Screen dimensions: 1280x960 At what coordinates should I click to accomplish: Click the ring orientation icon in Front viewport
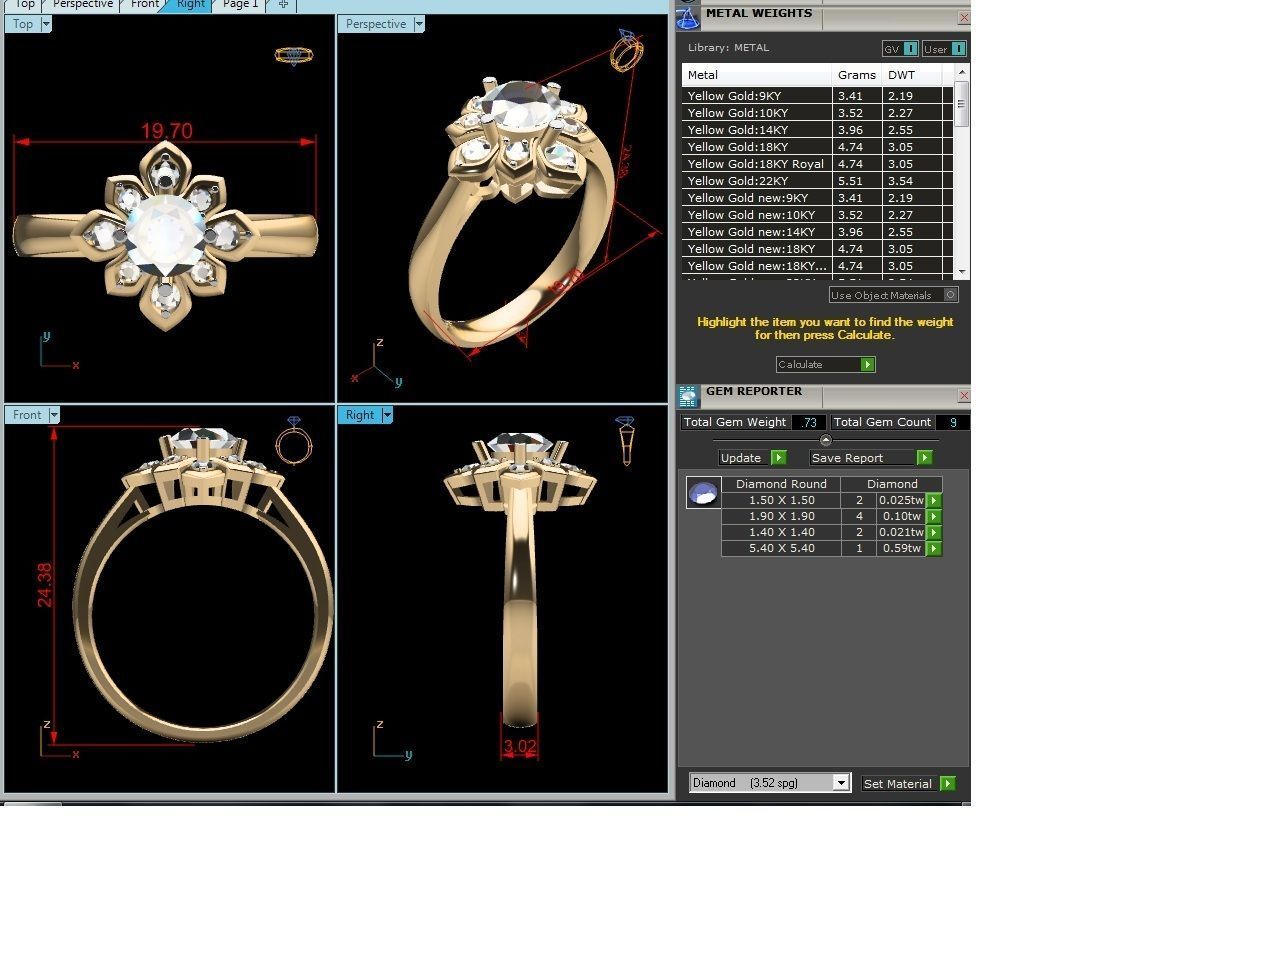click(294, 441)
